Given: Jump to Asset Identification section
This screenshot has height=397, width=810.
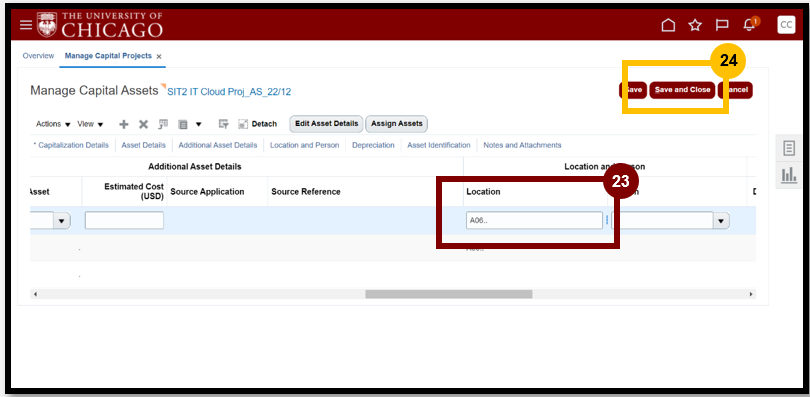Looking at the screenshot, I should [439, 145].
